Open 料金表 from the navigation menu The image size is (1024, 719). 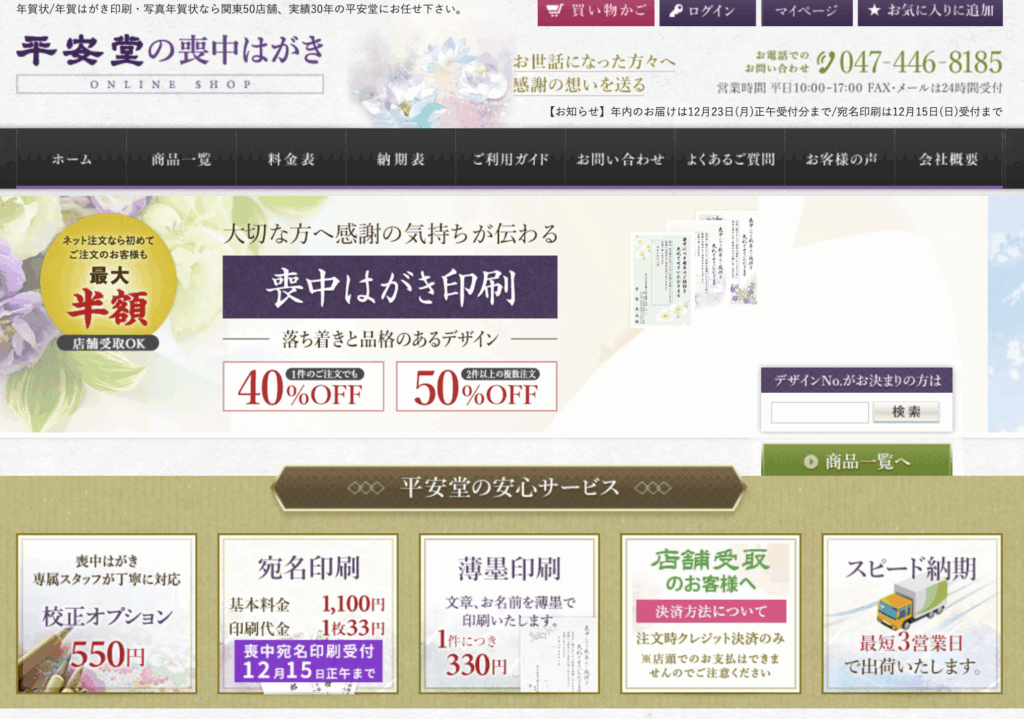(291, 159)
